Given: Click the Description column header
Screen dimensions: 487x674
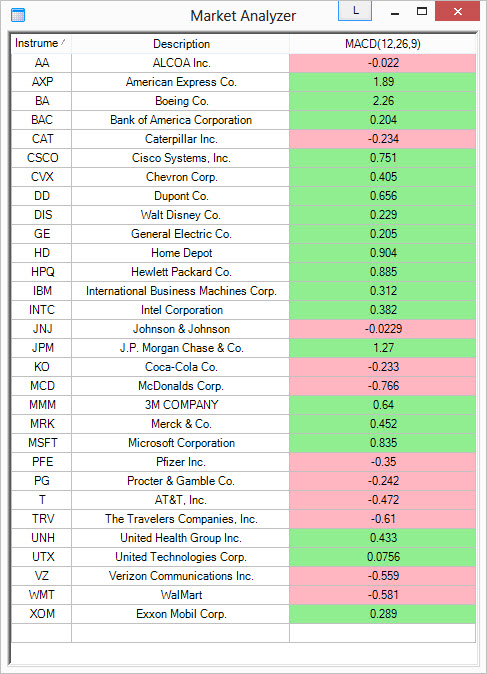Looking at the screenshot, I should point(181,43).
